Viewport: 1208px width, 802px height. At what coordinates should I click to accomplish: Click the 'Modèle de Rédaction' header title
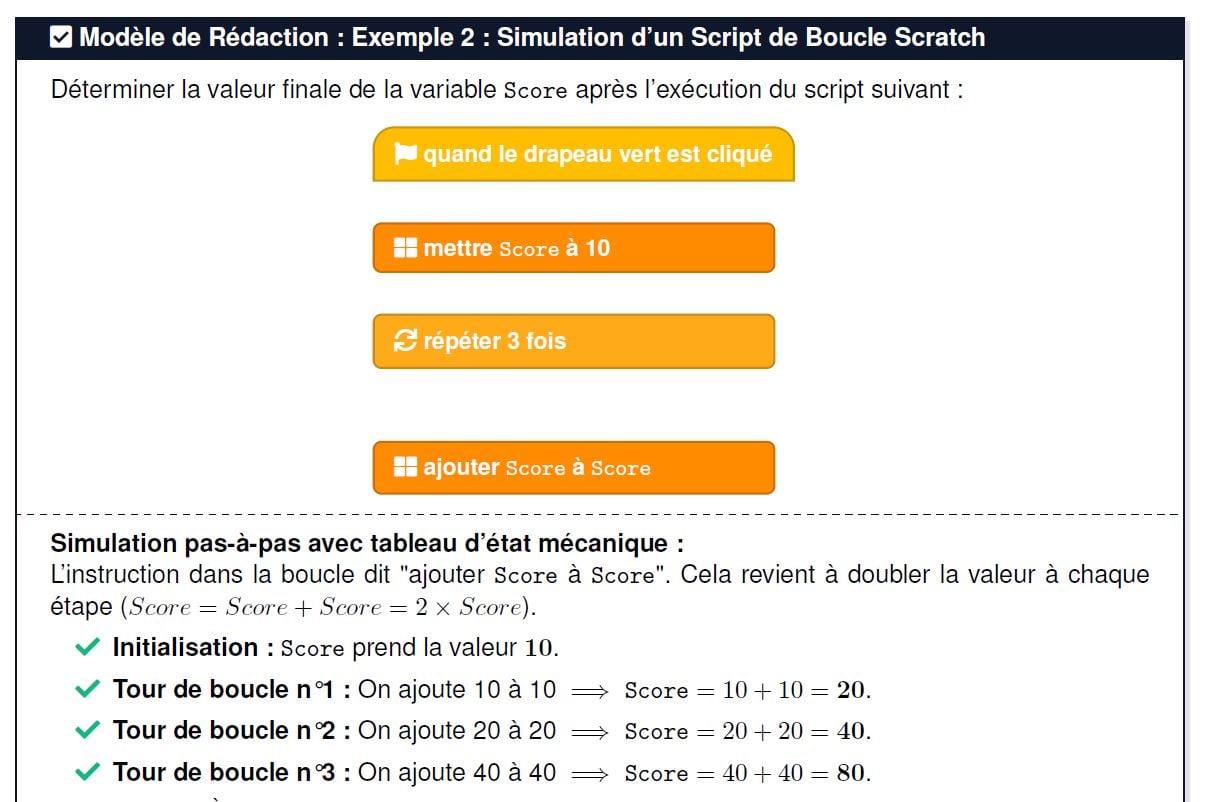(532, 38)
